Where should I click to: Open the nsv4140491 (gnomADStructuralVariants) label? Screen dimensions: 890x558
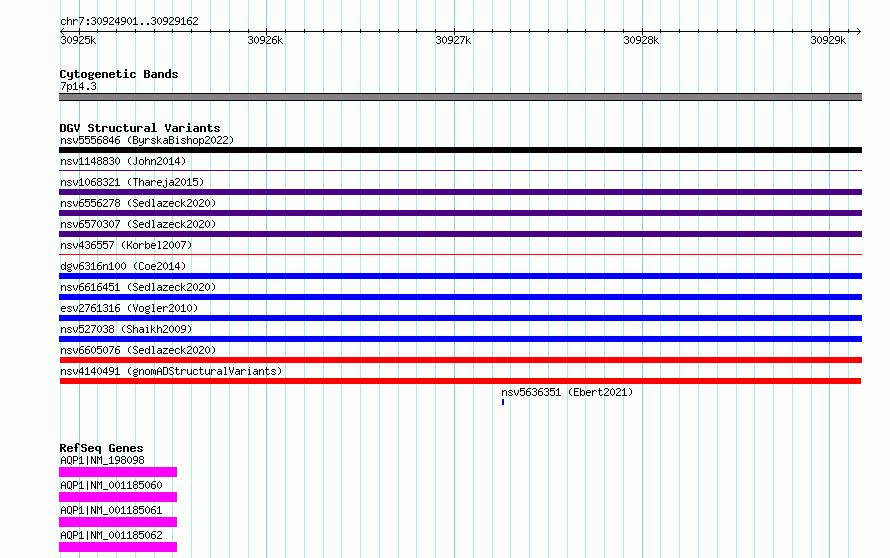tap(171, 371)
